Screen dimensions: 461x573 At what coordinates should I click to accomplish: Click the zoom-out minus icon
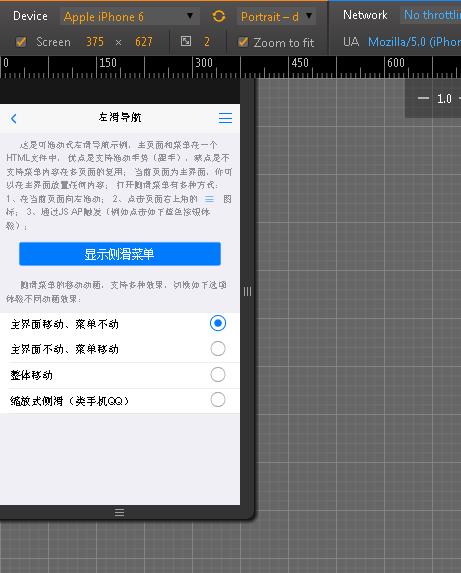423,98
